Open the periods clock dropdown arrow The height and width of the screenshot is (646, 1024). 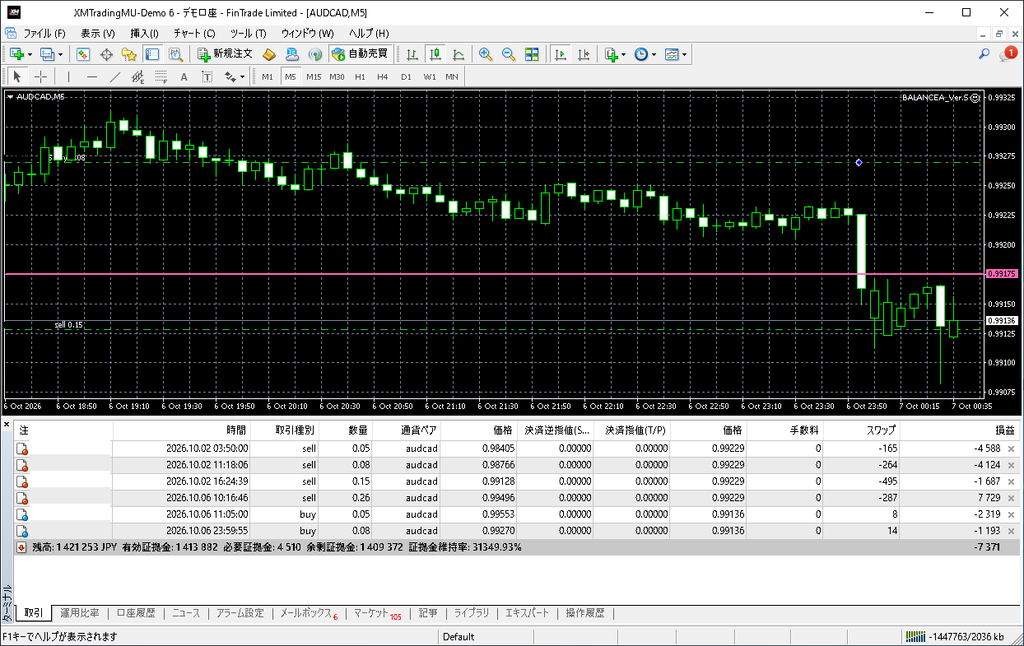coord(654,55)
